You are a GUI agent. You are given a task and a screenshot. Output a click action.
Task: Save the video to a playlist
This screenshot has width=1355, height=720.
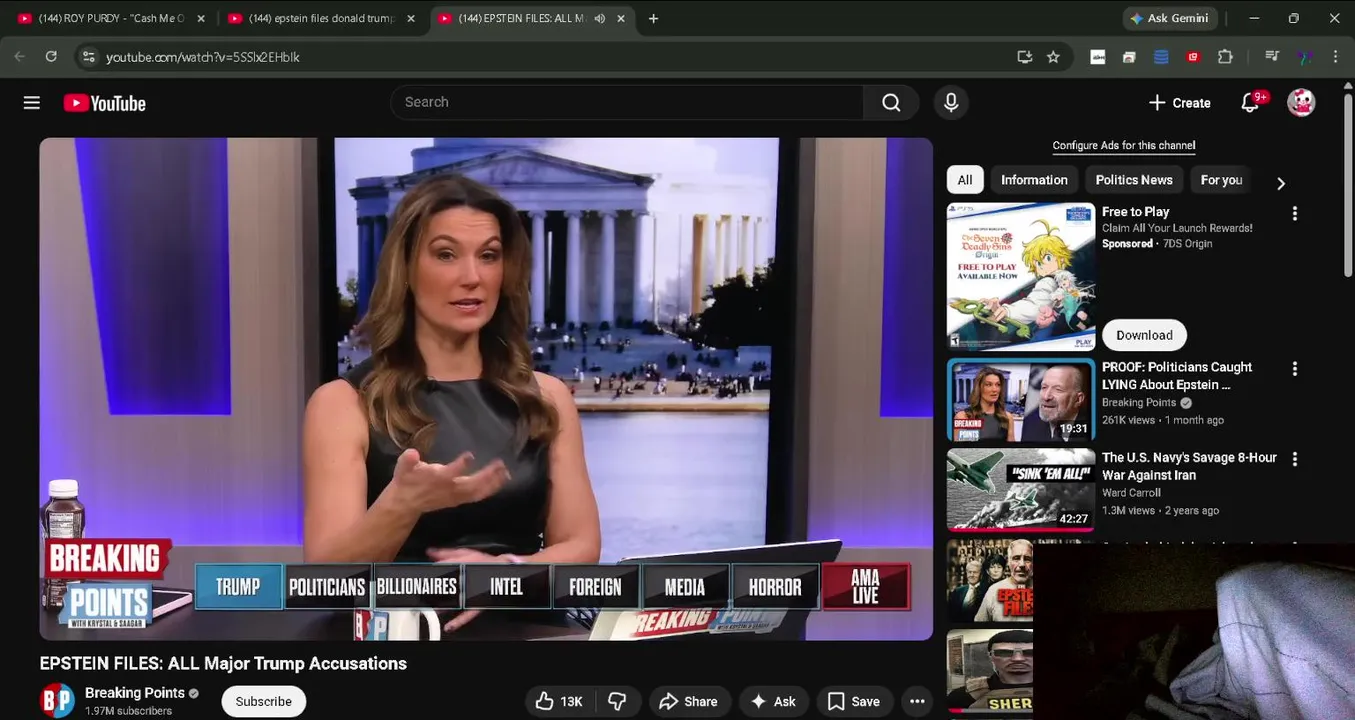(x=854, y=701)
